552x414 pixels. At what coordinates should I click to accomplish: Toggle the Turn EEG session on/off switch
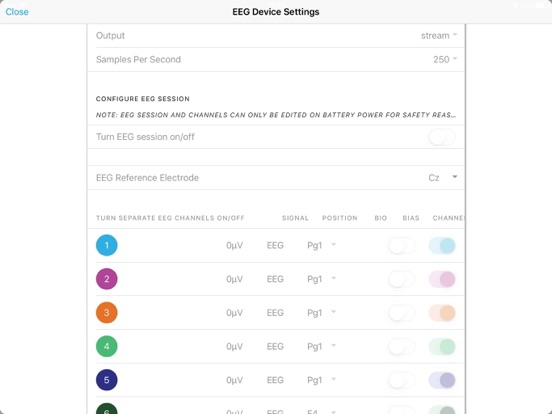pos(442,137)
